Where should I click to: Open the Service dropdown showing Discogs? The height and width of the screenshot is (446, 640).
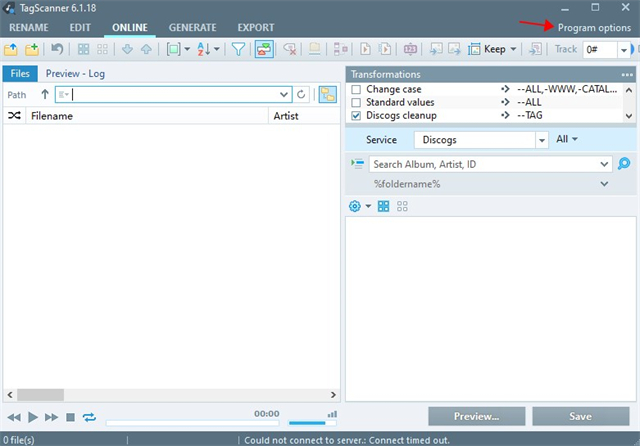coord(542,140)
